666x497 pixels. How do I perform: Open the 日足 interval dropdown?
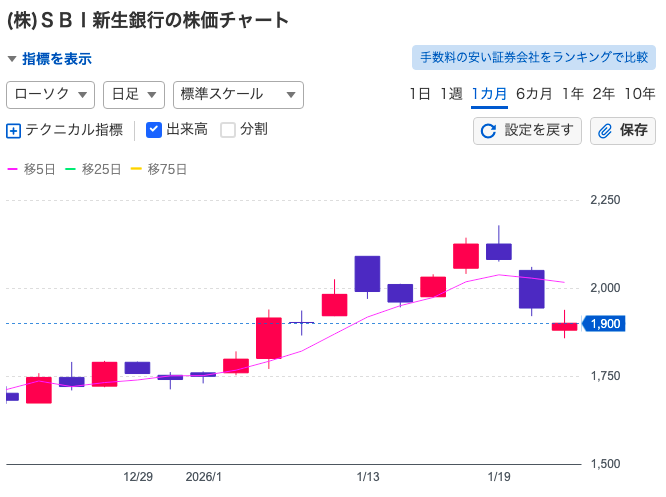tap(133, 94)
